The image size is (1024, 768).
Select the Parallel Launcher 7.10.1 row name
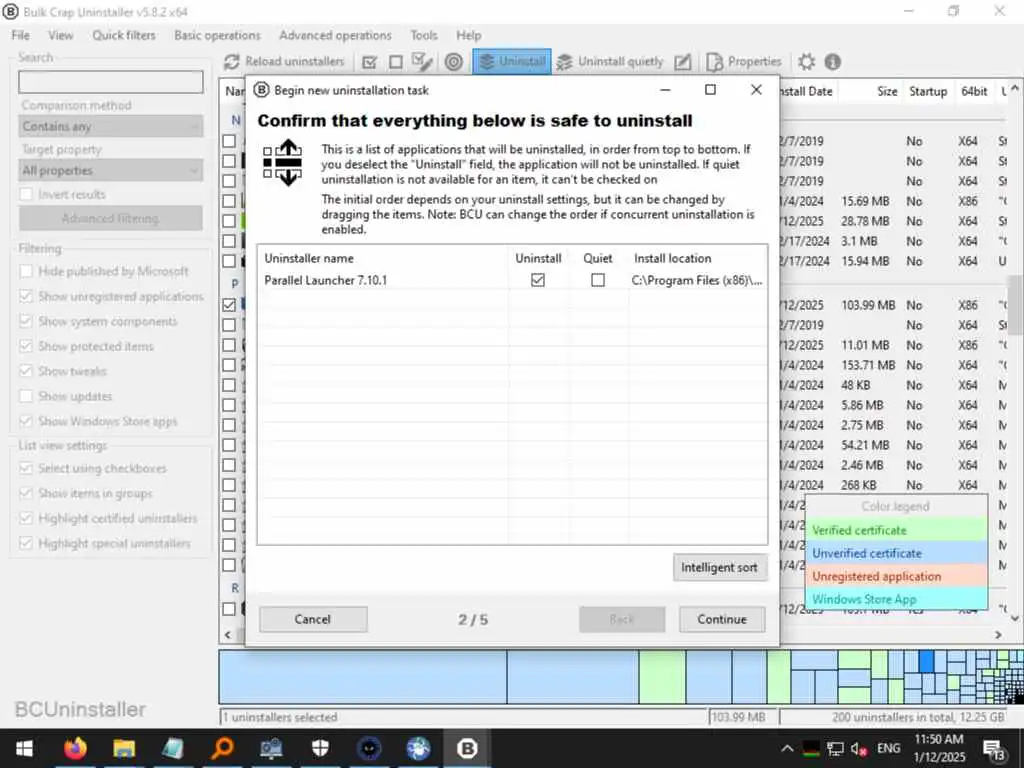[x=325, y=280]
